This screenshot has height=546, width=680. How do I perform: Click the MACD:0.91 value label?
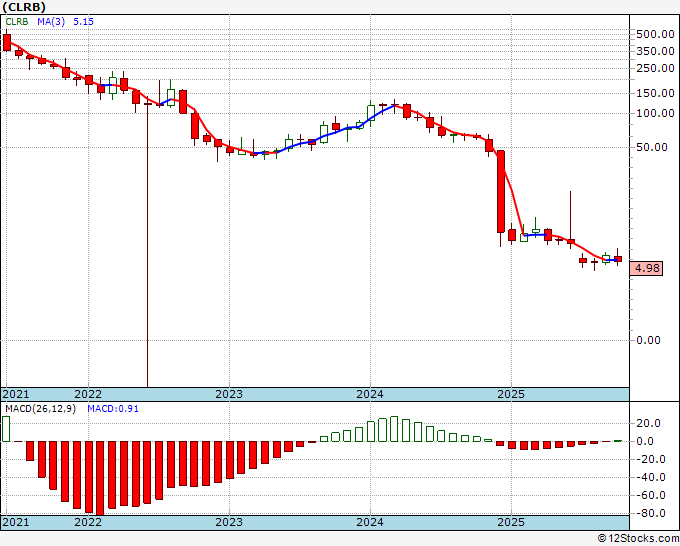tap(113, 409)
